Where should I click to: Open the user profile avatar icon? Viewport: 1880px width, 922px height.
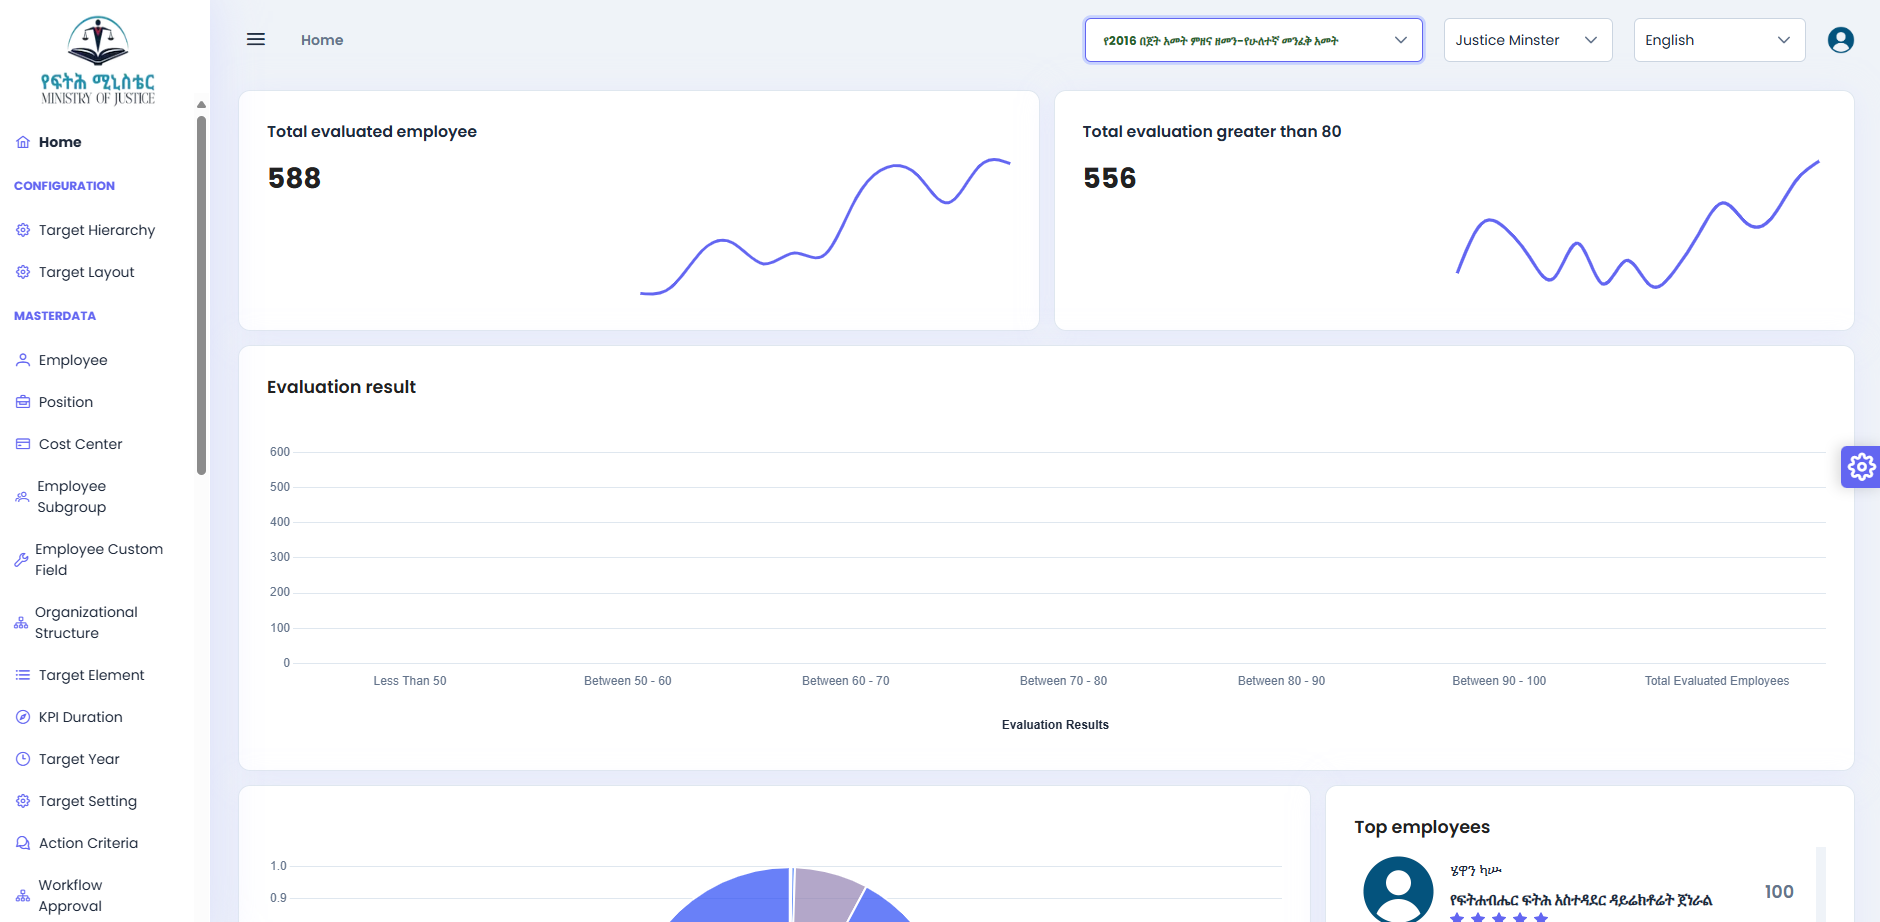pyautogui.click(x=1840, y=40)
